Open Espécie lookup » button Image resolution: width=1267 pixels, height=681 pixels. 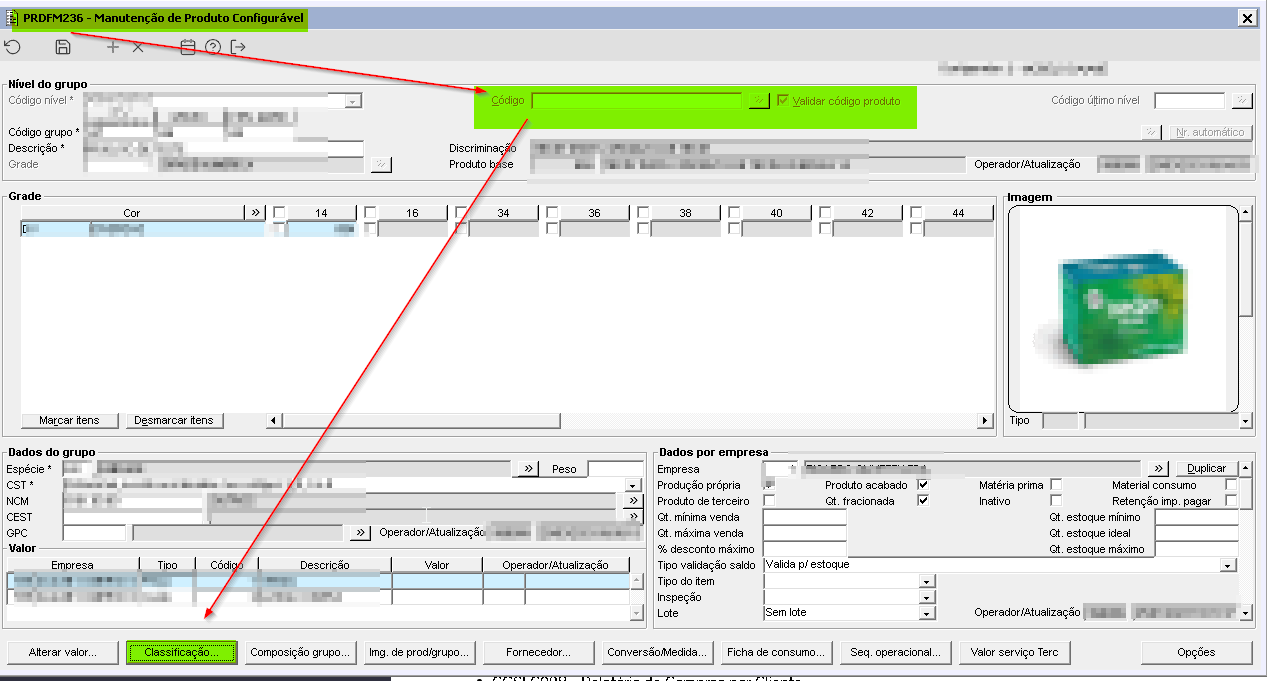pos(529,468)
